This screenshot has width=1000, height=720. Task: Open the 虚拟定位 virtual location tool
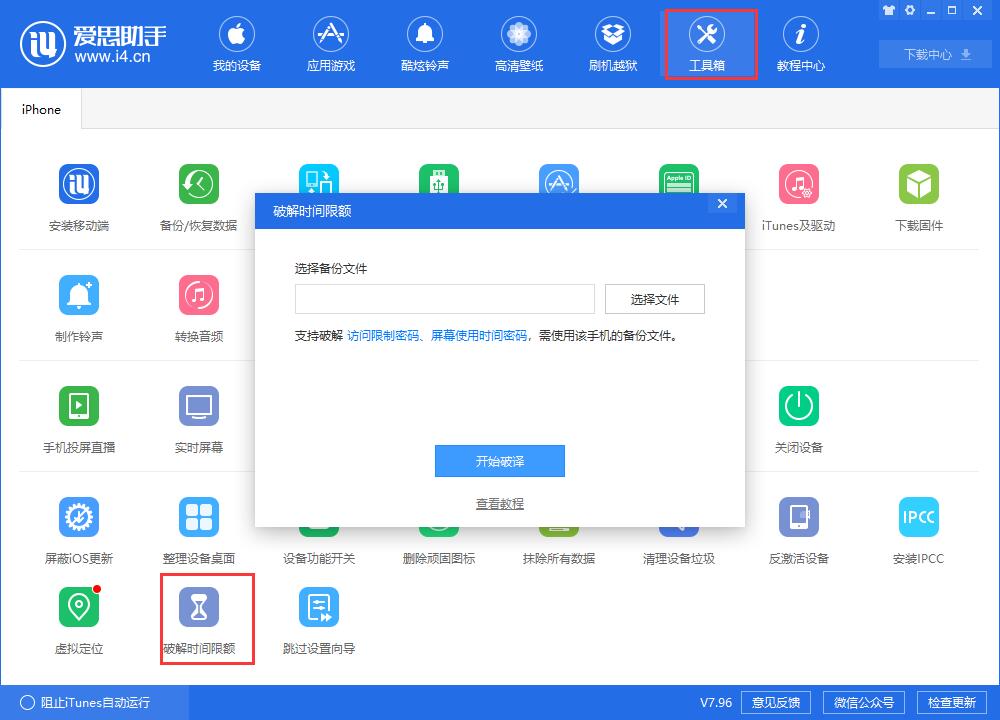79,617
